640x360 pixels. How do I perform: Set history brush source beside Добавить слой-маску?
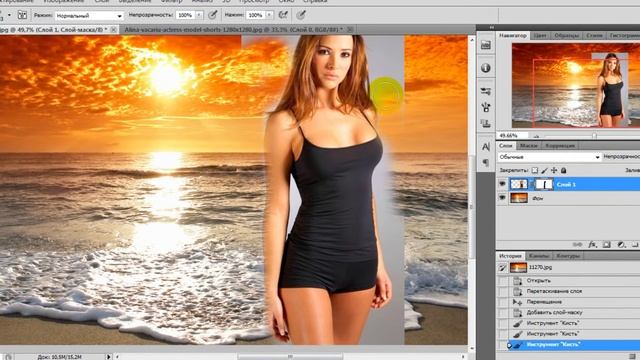pyautogui.click(x=502, y=313)
